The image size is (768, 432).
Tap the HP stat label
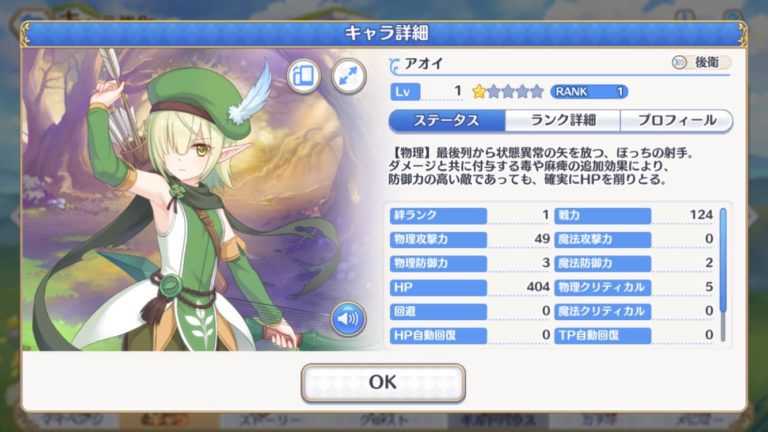point(438,288)
